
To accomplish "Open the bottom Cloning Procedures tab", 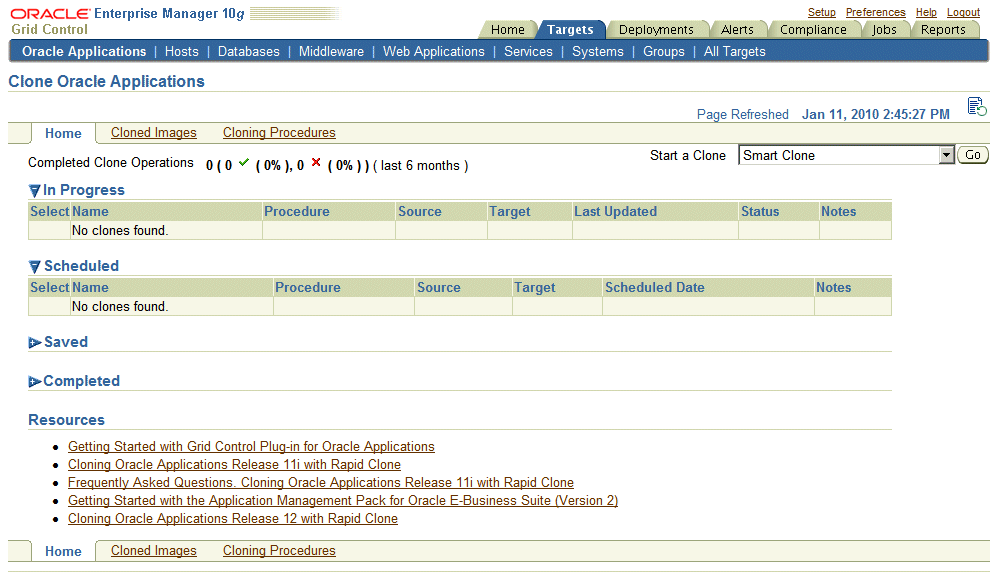I will pos(279,550).
